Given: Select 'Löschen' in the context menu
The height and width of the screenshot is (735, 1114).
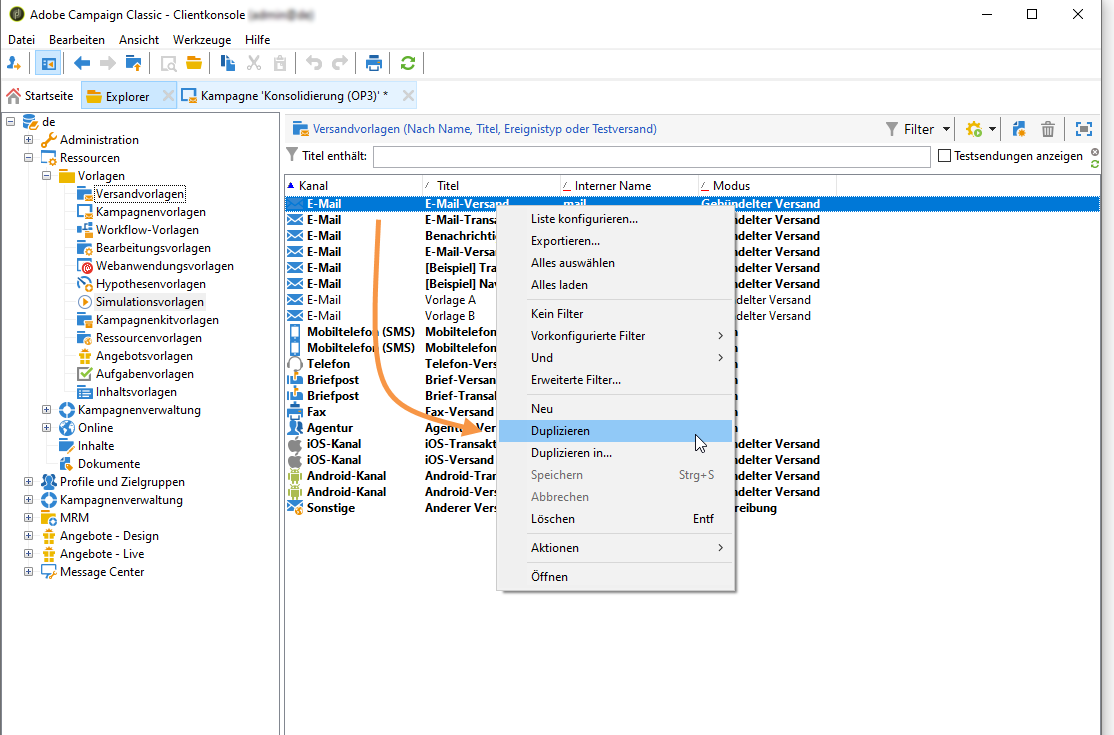Looking at the screenshot, I should (552, 519).
